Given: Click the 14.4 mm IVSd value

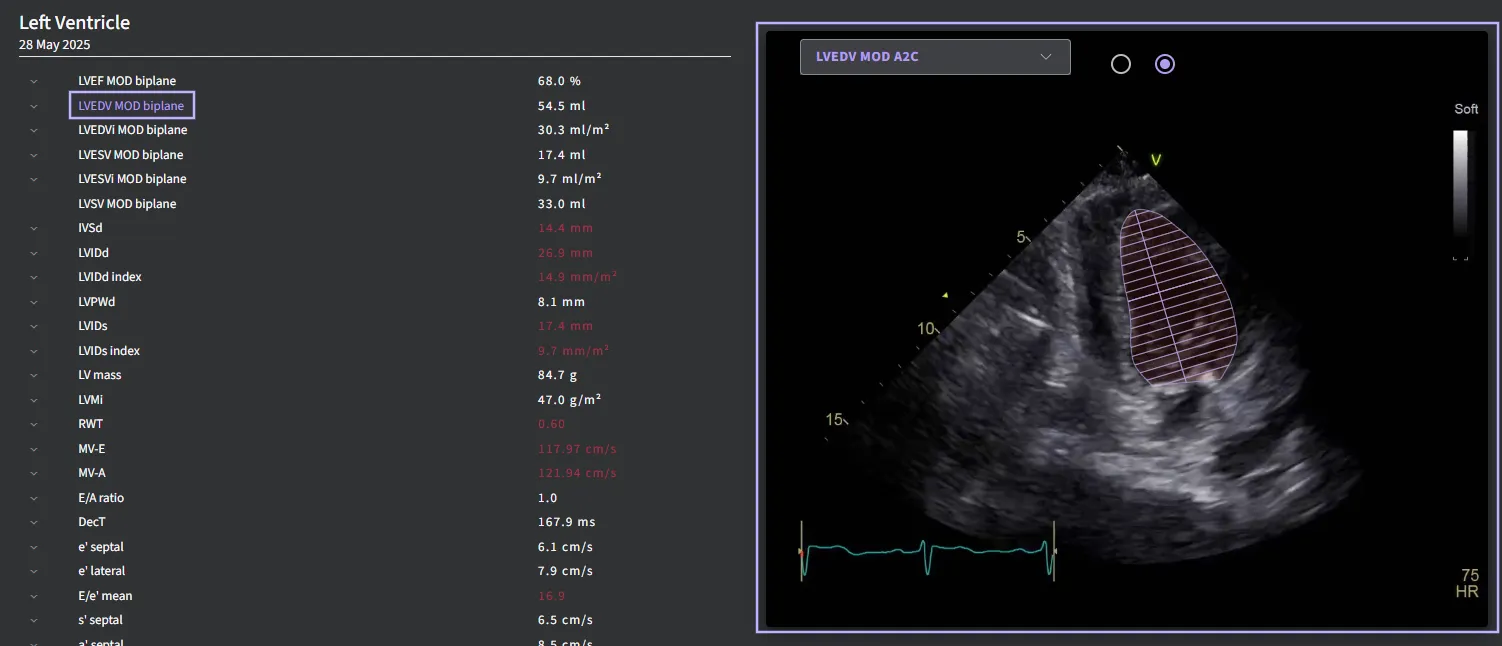Looking at the screenshot, I should point(565,228).
